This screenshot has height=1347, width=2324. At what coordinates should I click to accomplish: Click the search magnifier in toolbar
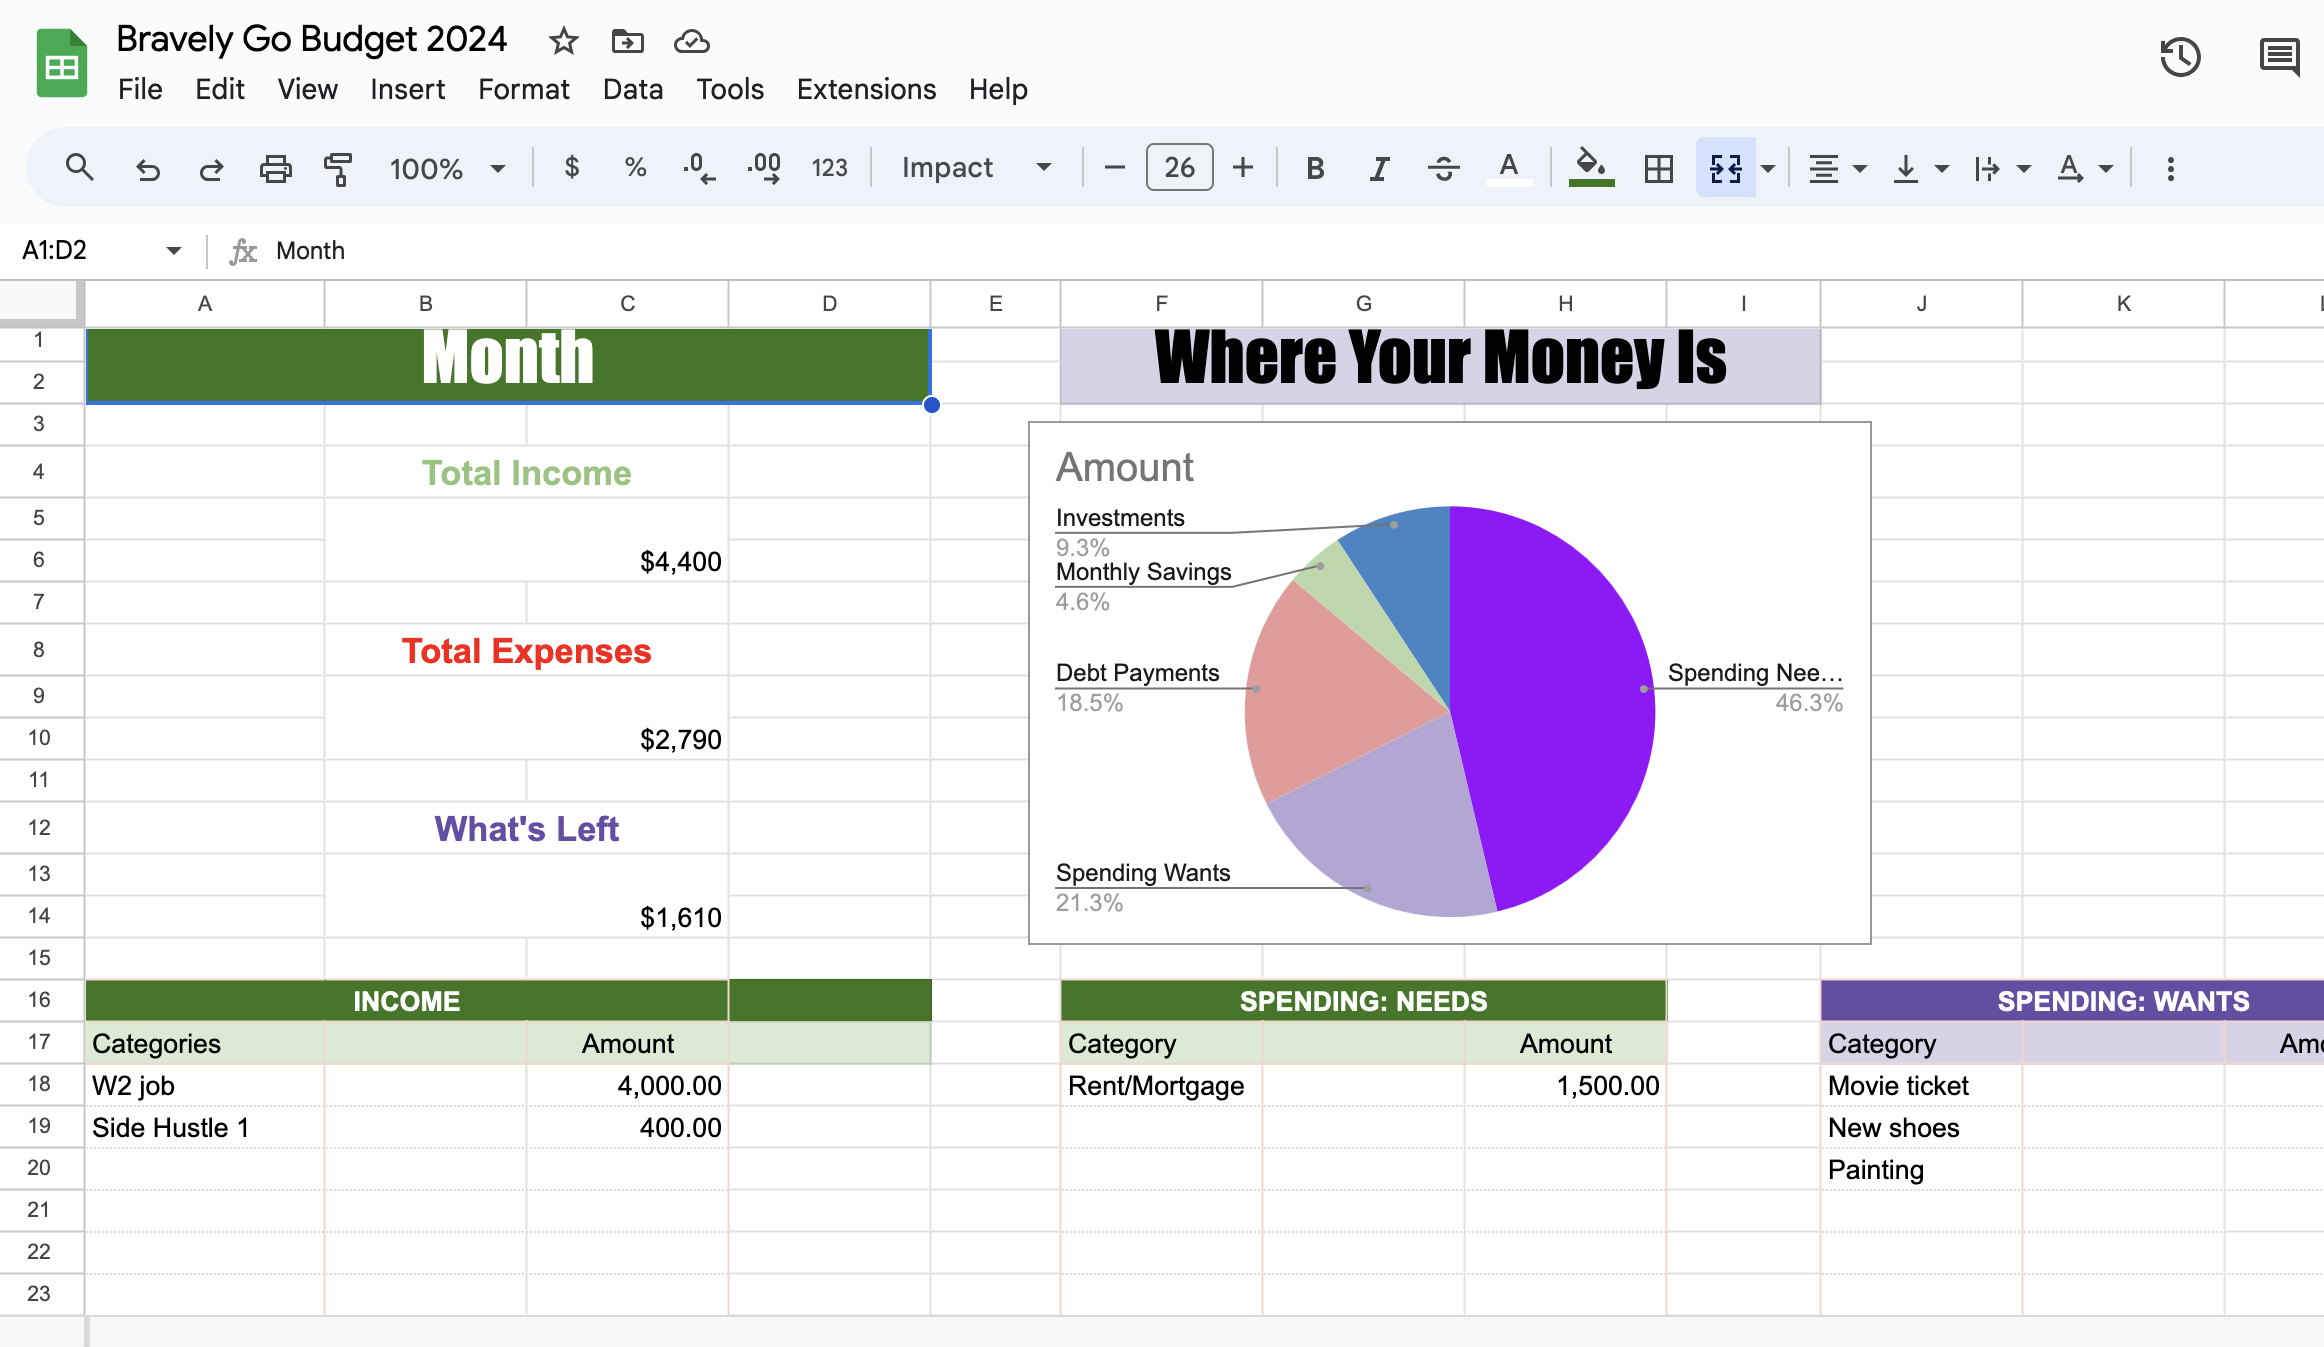point(79,167)
